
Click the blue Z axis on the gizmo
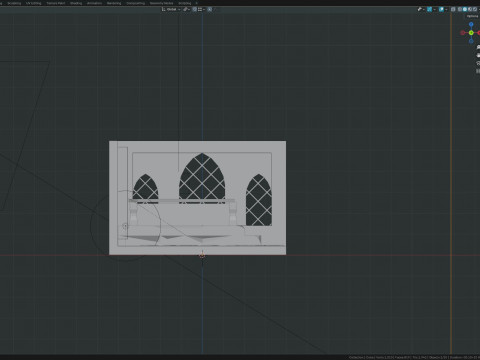point(471,24)
